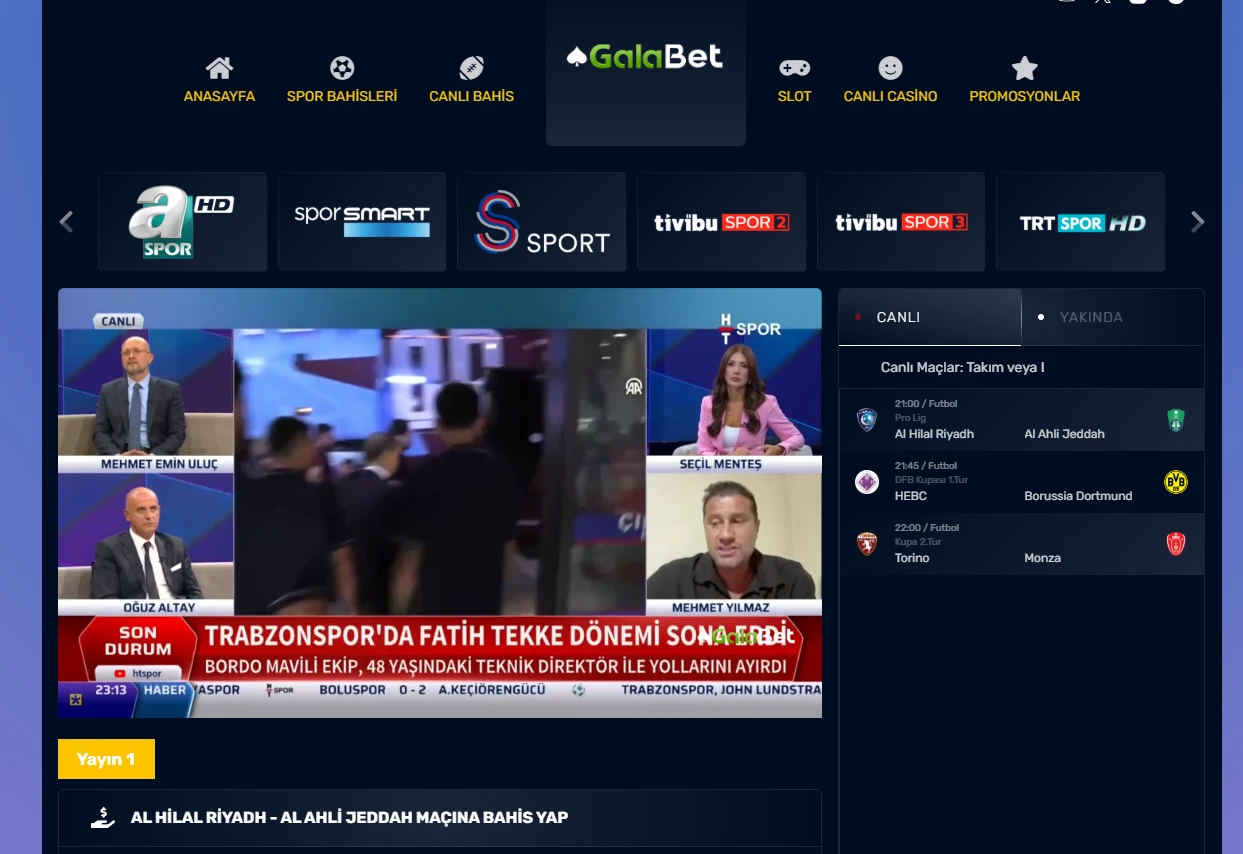This screenshot has height=854, width=1243.
Task: Show previous channels with left arrow
Action: pos(66,222)
